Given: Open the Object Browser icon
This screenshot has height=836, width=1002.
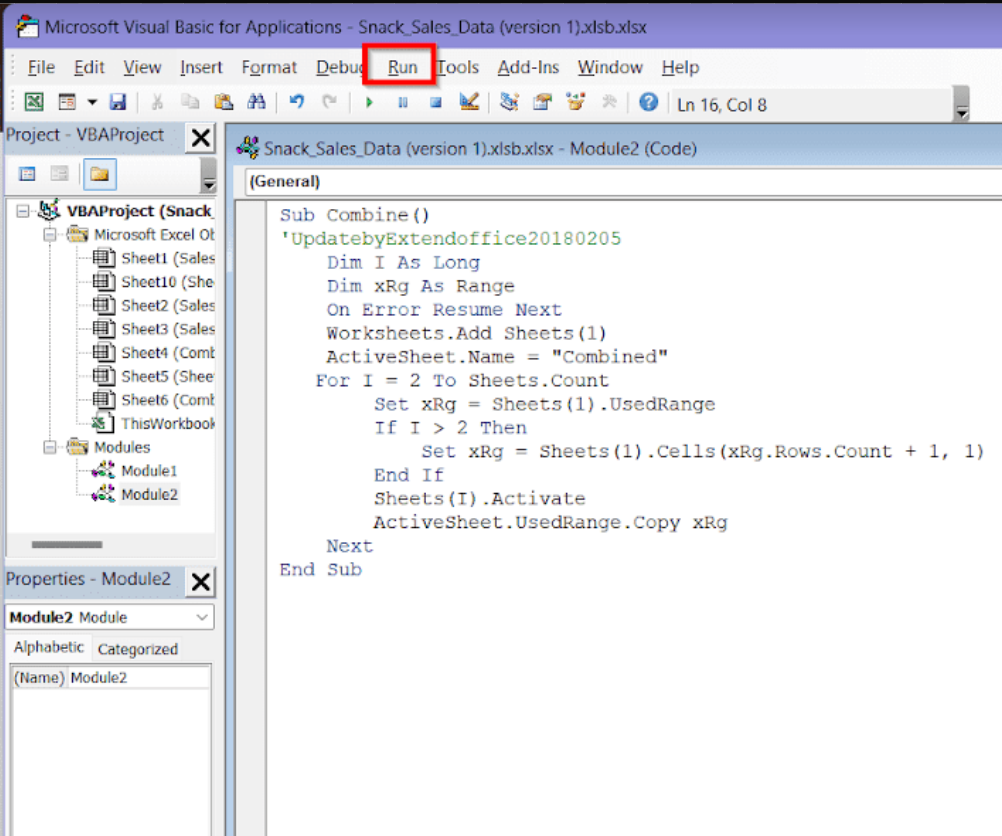Looking at the screenshot, I should coord(576,102).
